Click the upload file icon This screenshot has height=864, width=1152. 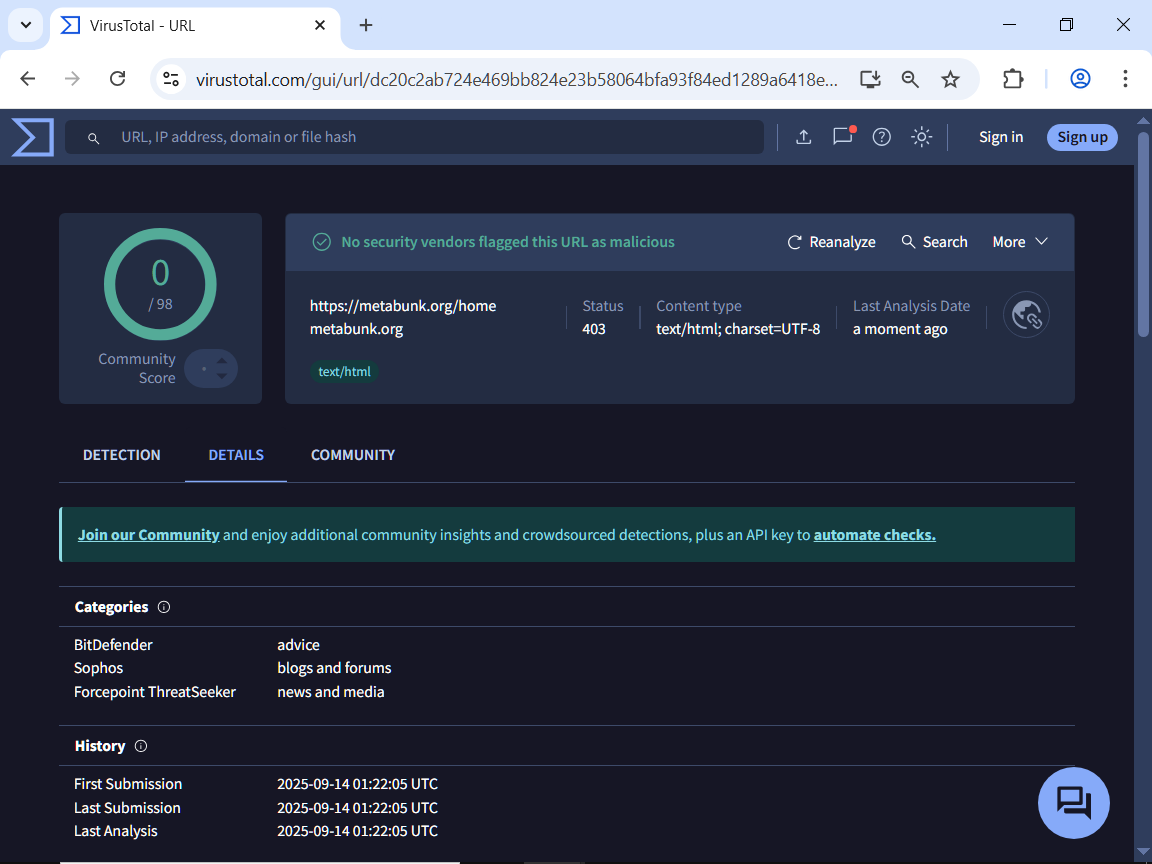(803, 137)
